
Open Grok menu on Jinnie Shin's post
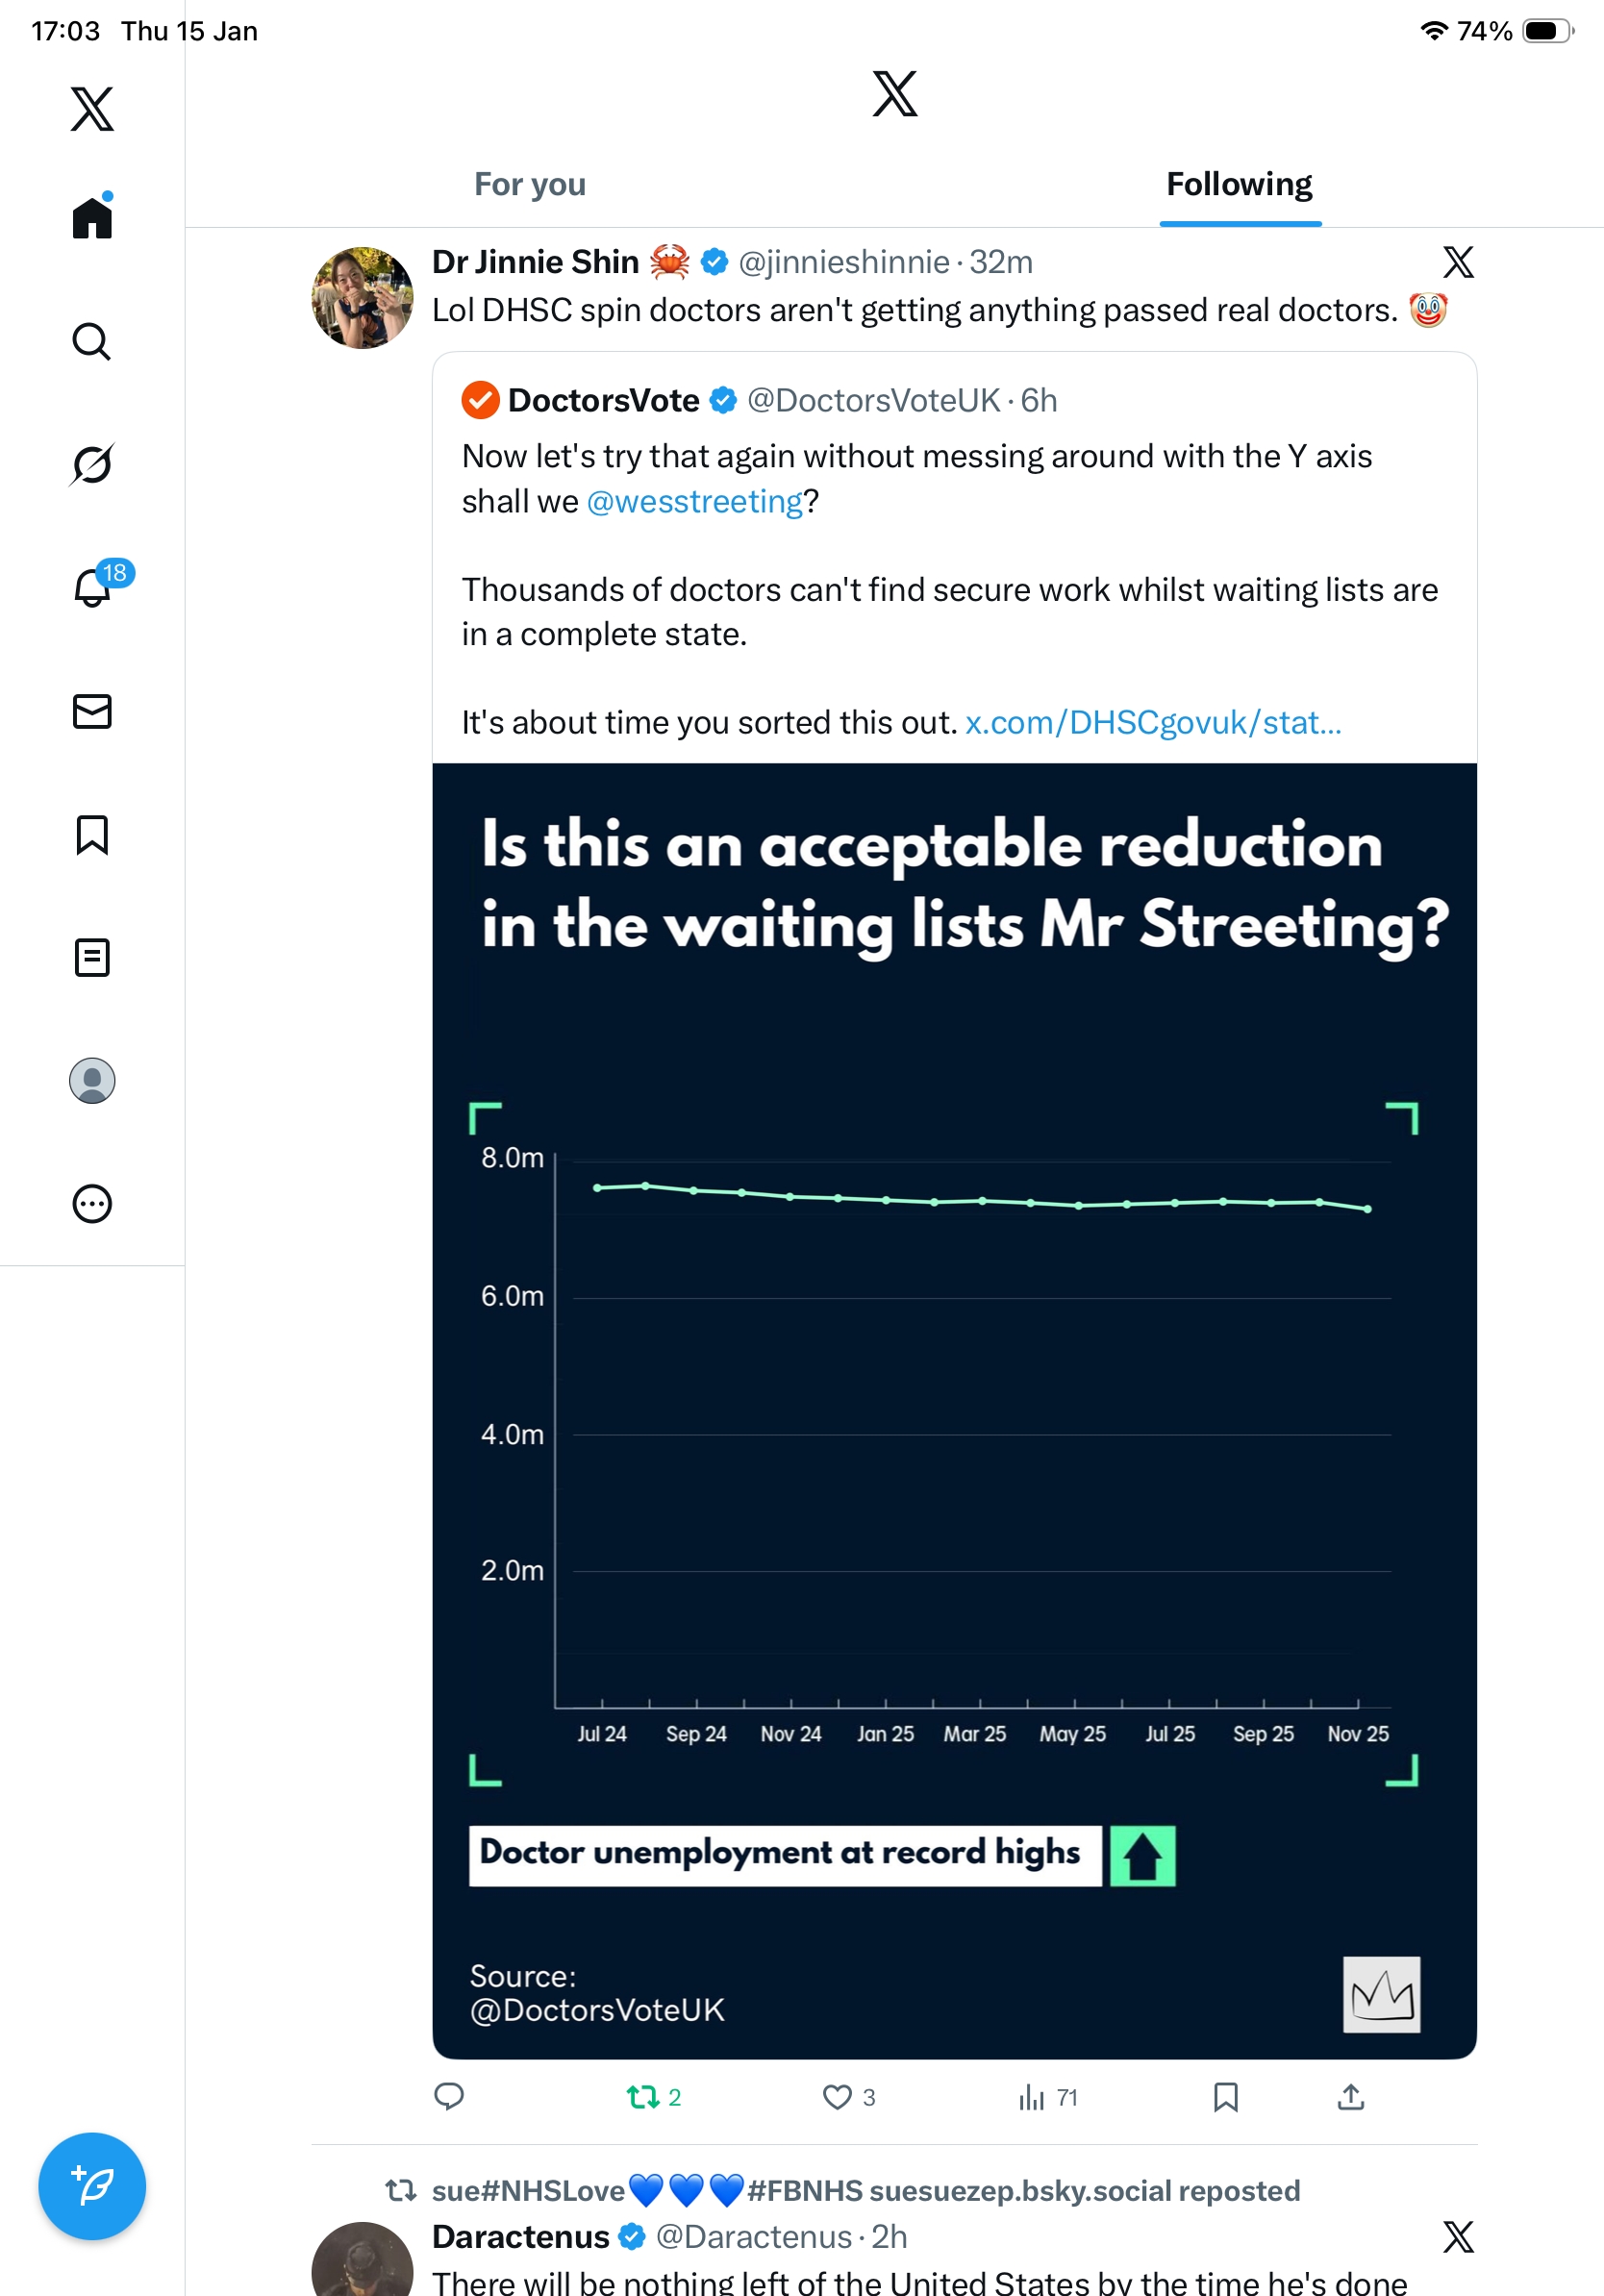pyautogui.click(x=1458, y=263)
